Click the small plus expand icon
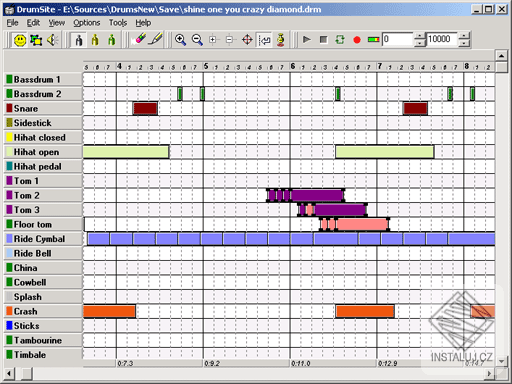 [x=213, y=40]
